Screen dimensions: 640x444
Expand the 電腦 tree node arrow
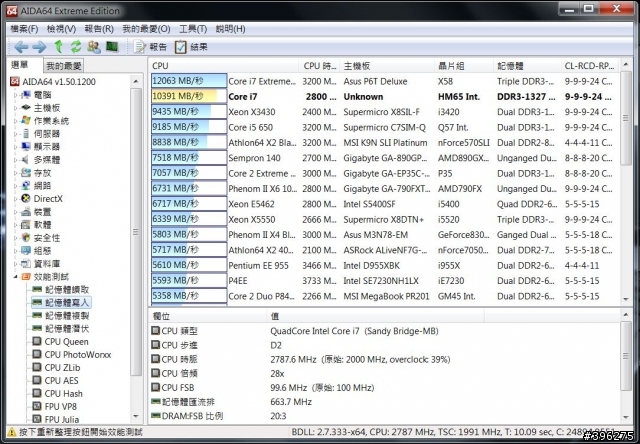point(16,95)
